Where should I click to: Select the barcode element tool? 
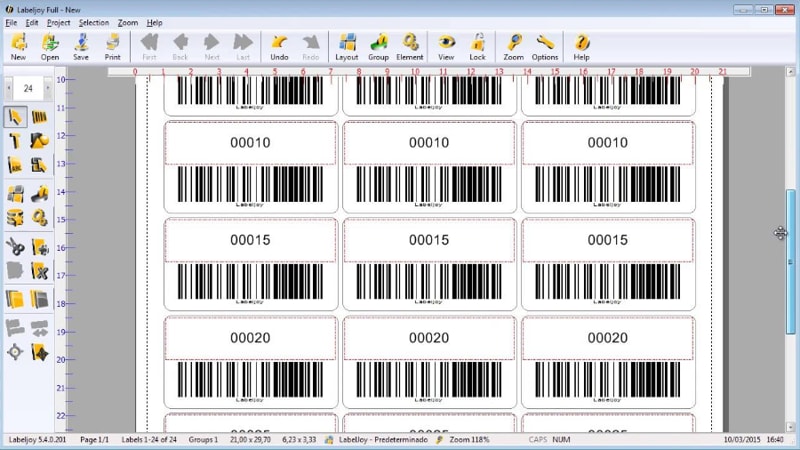[39, 117]
